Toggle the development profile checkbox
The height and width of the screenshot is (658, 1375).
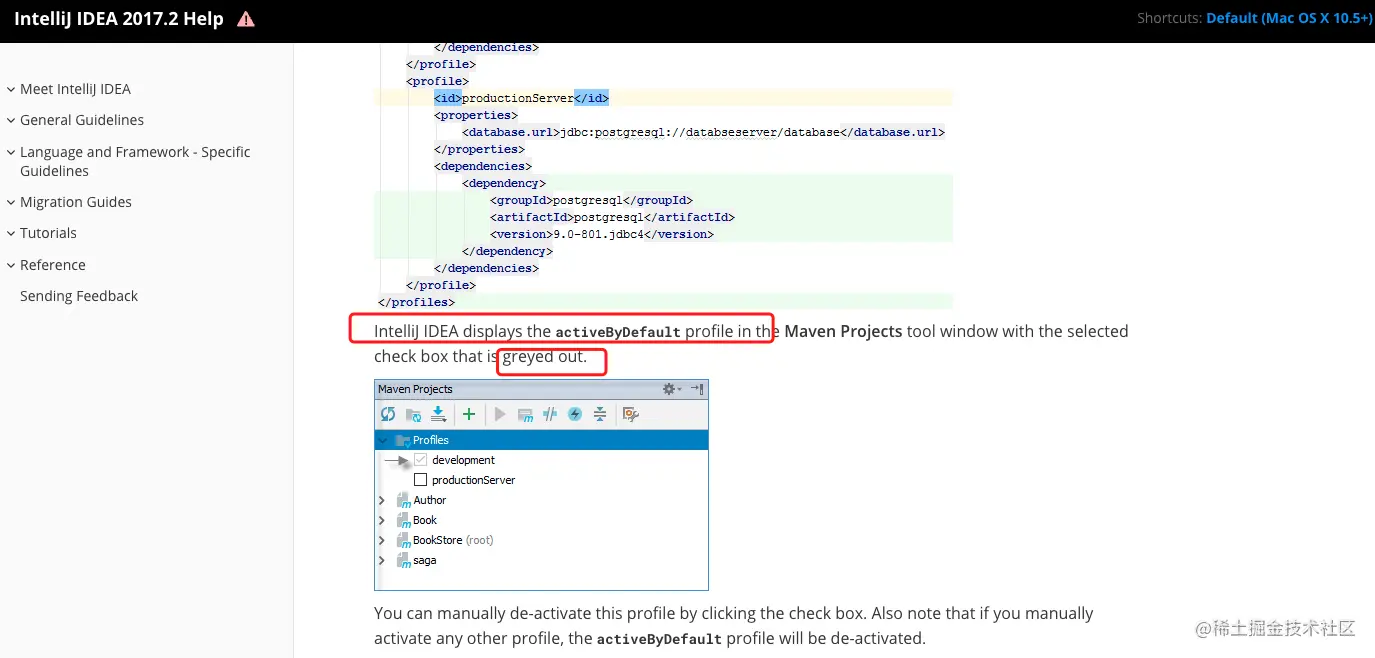(x=421, y=460)
